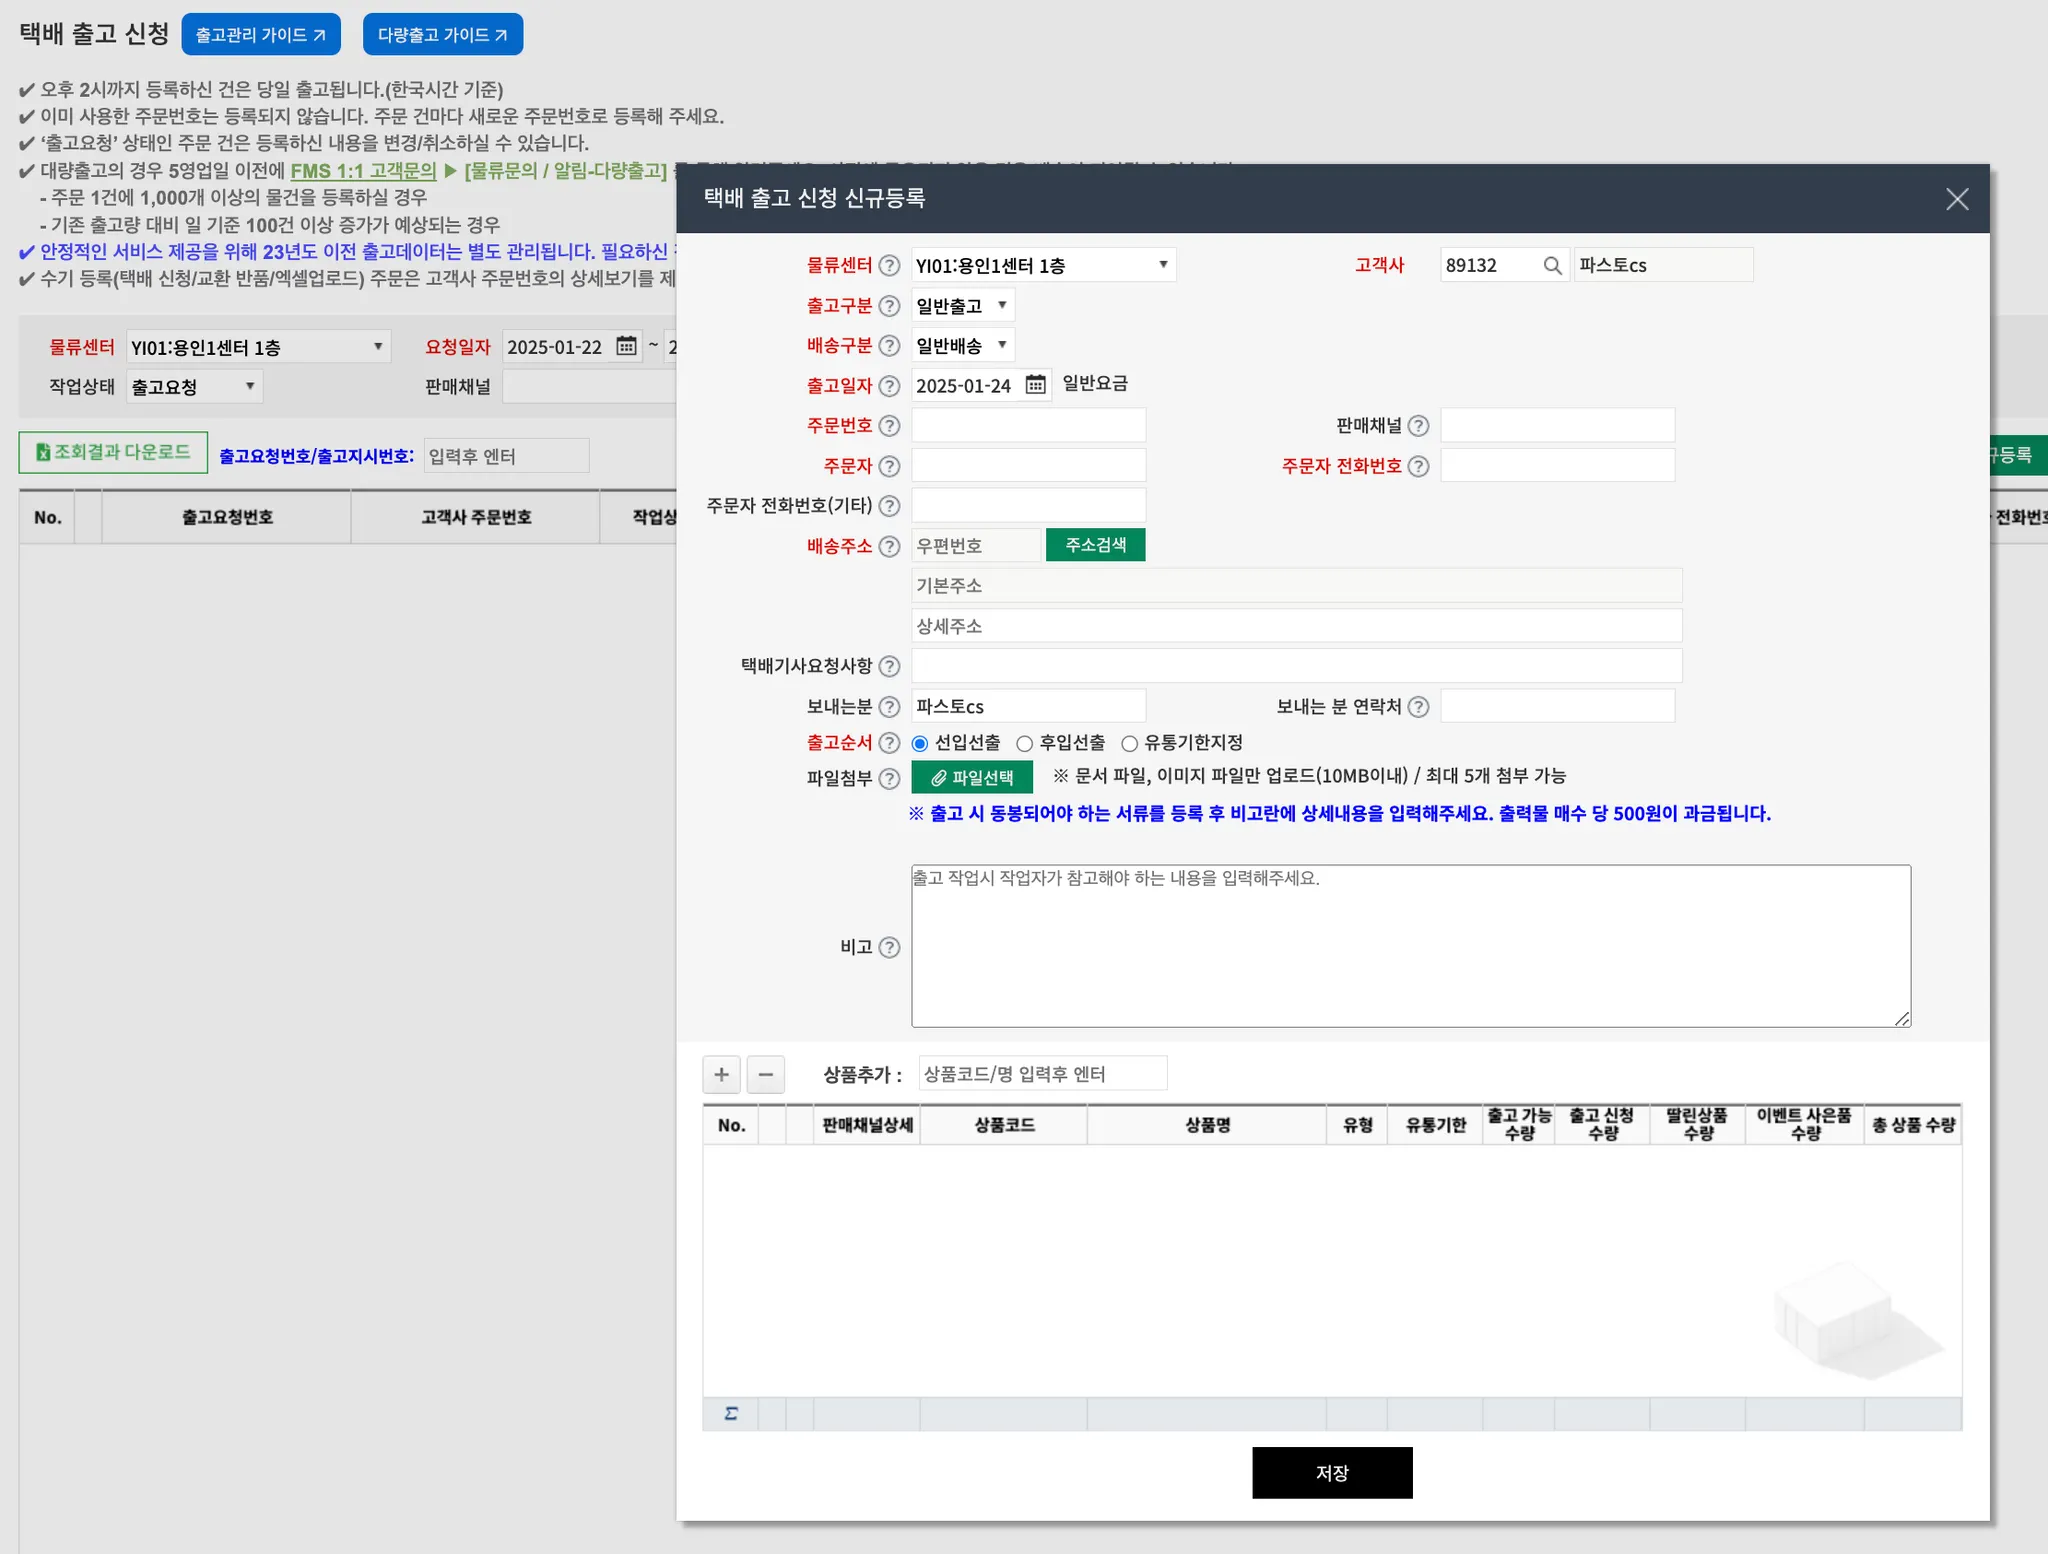
Task: Open the 출고관리 가이드 link button
Action: click(x=261, y=35)
